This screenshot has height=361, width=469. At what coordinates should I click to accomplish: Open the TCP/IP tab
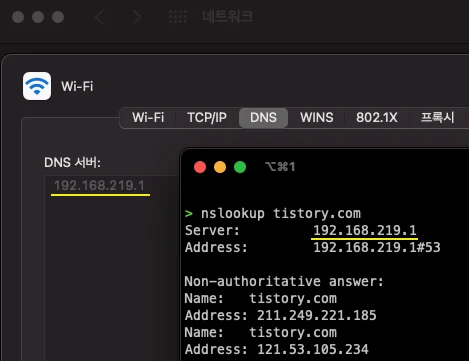pyautogui.click(x=207, y=117)
